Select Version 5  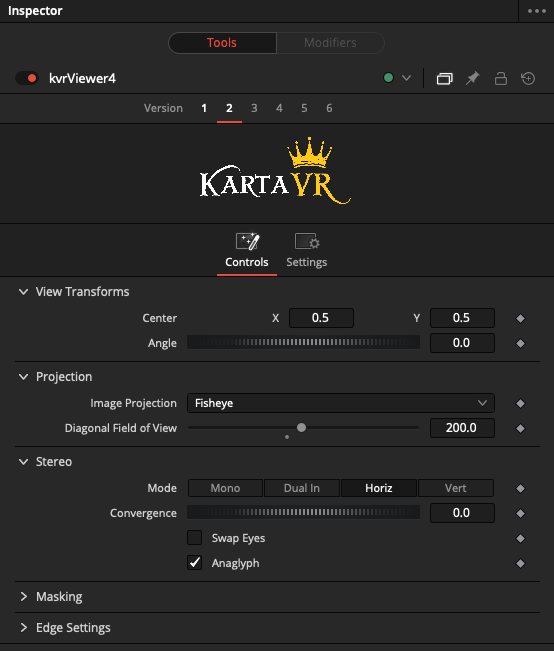[304, 108]
